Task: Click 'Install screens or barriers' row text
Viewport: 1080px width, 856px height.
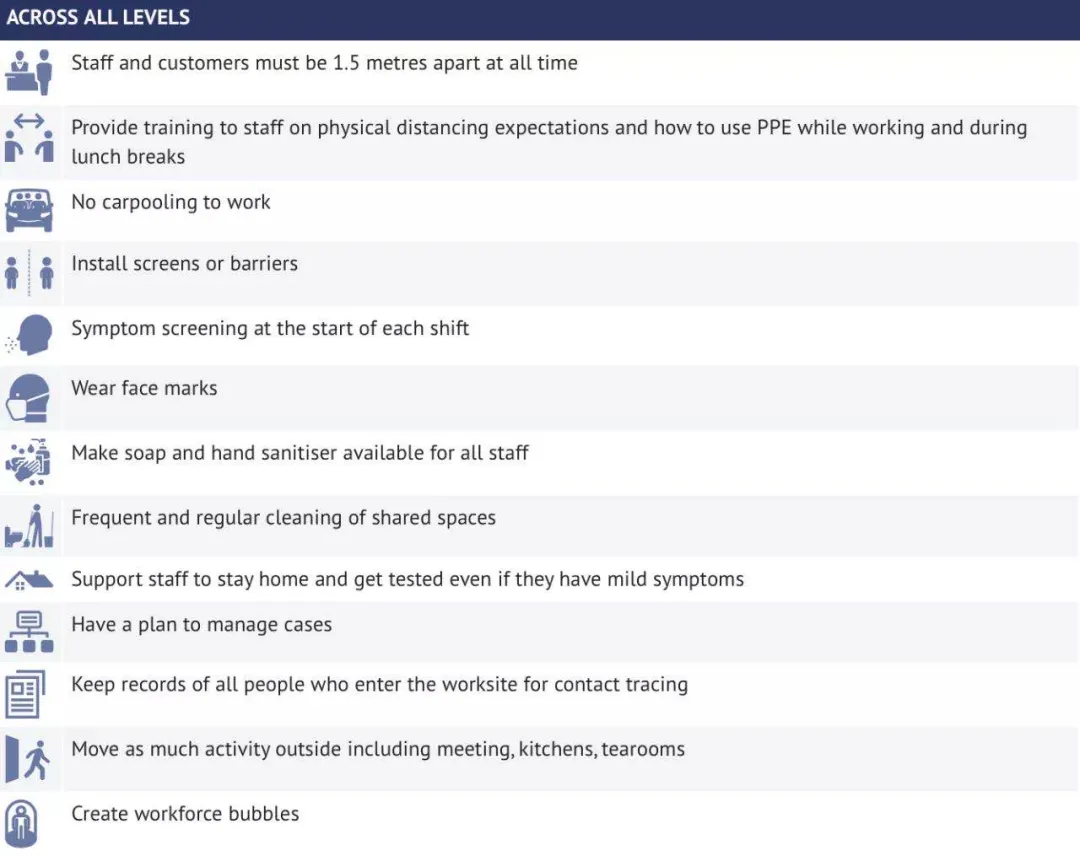Action: tap(185, 264)
